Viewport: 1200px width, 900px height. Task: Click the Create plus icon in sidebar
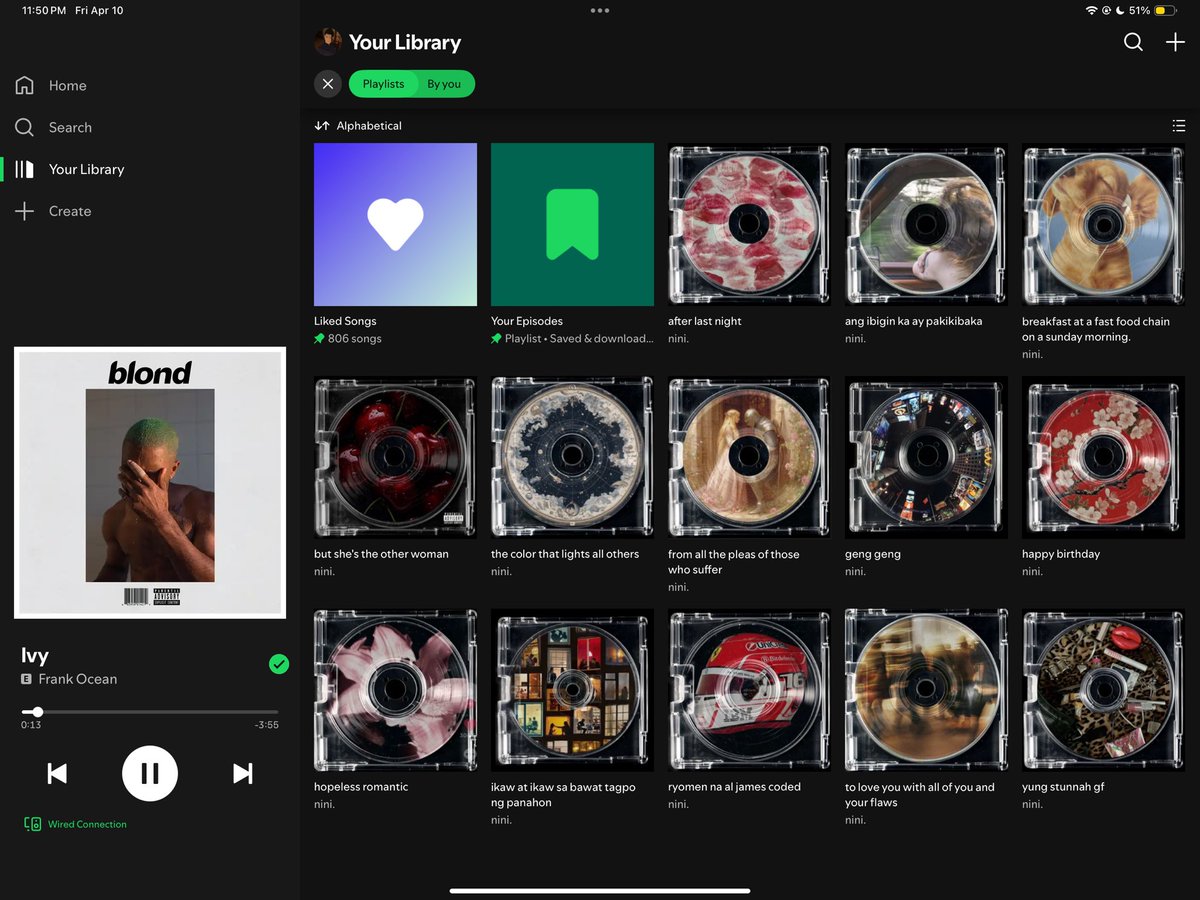point(25,212)
